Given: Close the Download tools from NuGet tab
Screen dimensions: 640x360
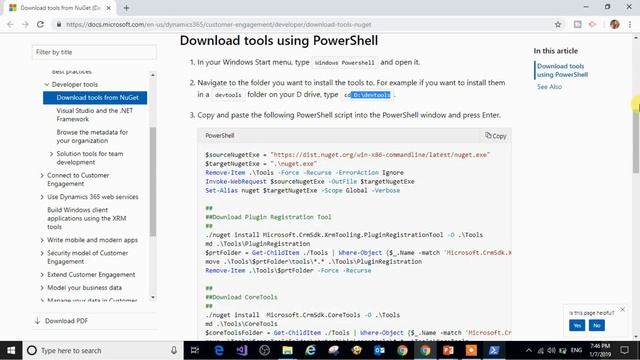Looking at the screenshot, I should click(109, 8).
